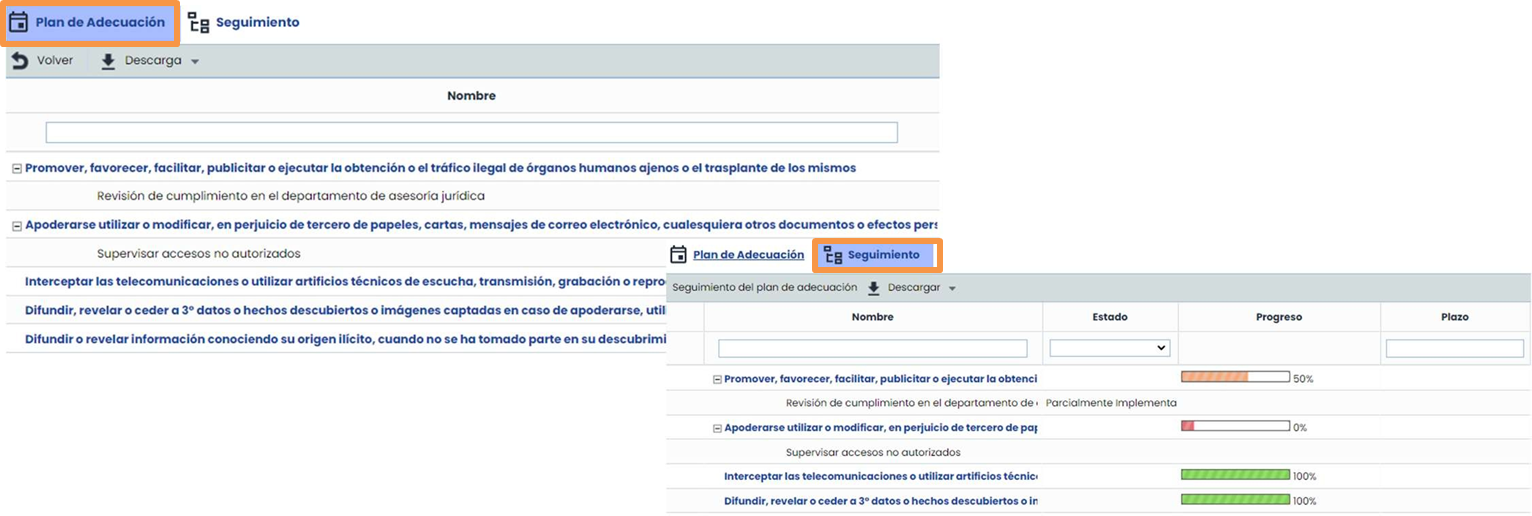Click the hierarchy icon beside top Seguimiento

tap(199, 23)
